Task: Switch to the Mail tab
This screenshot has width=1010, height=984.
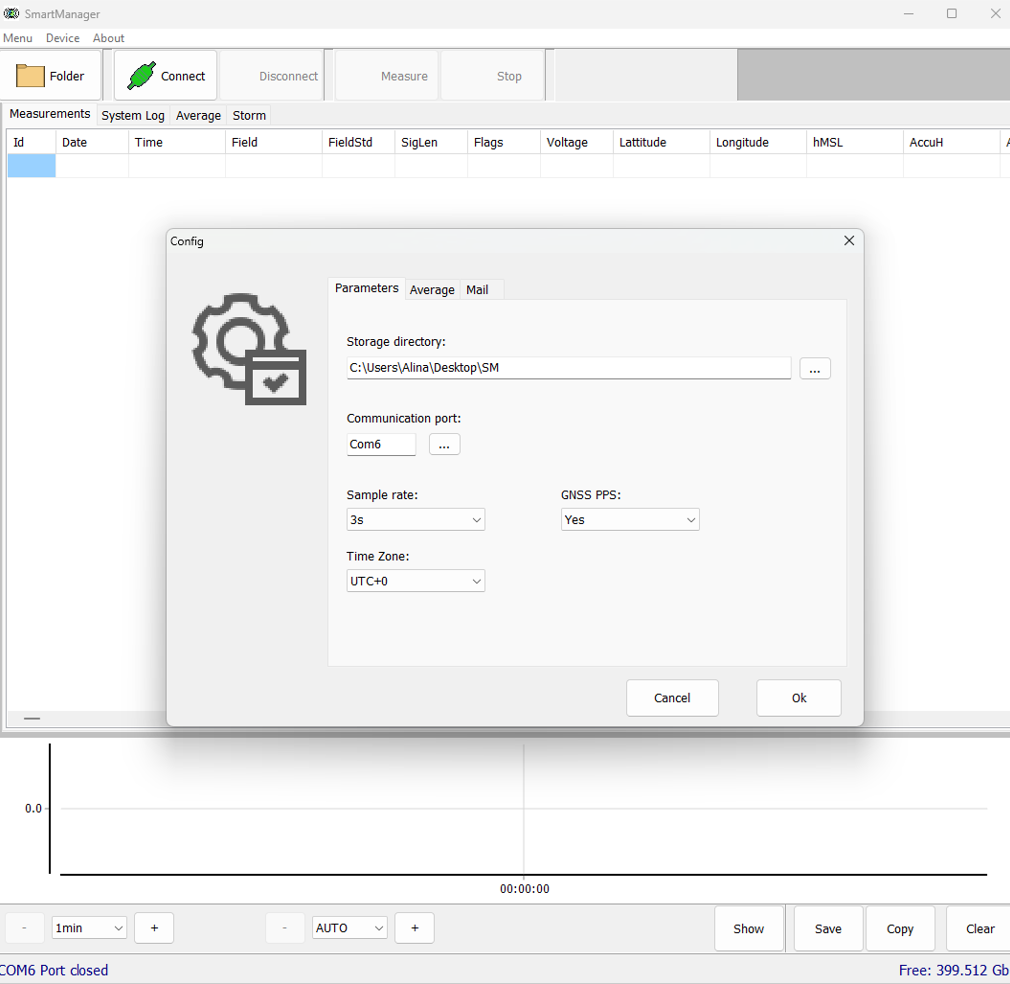Action: 477,290
